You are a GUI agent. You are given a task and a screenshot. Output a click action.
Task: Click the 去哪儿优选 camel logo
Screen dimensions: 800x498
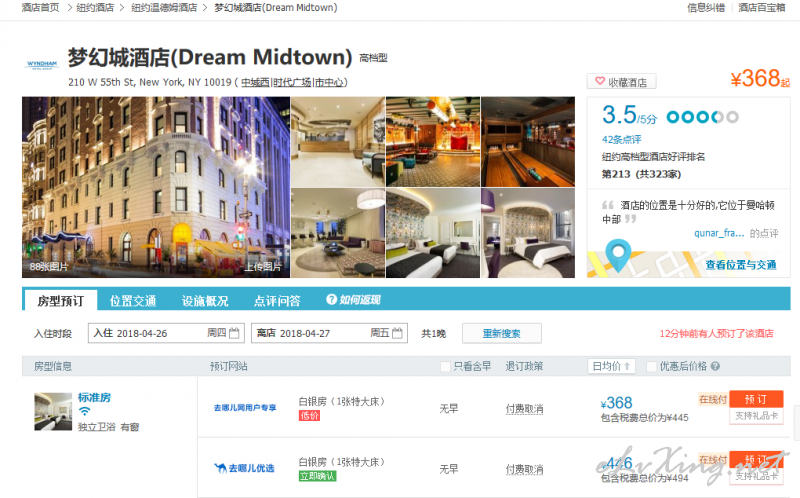click(244, 468)
